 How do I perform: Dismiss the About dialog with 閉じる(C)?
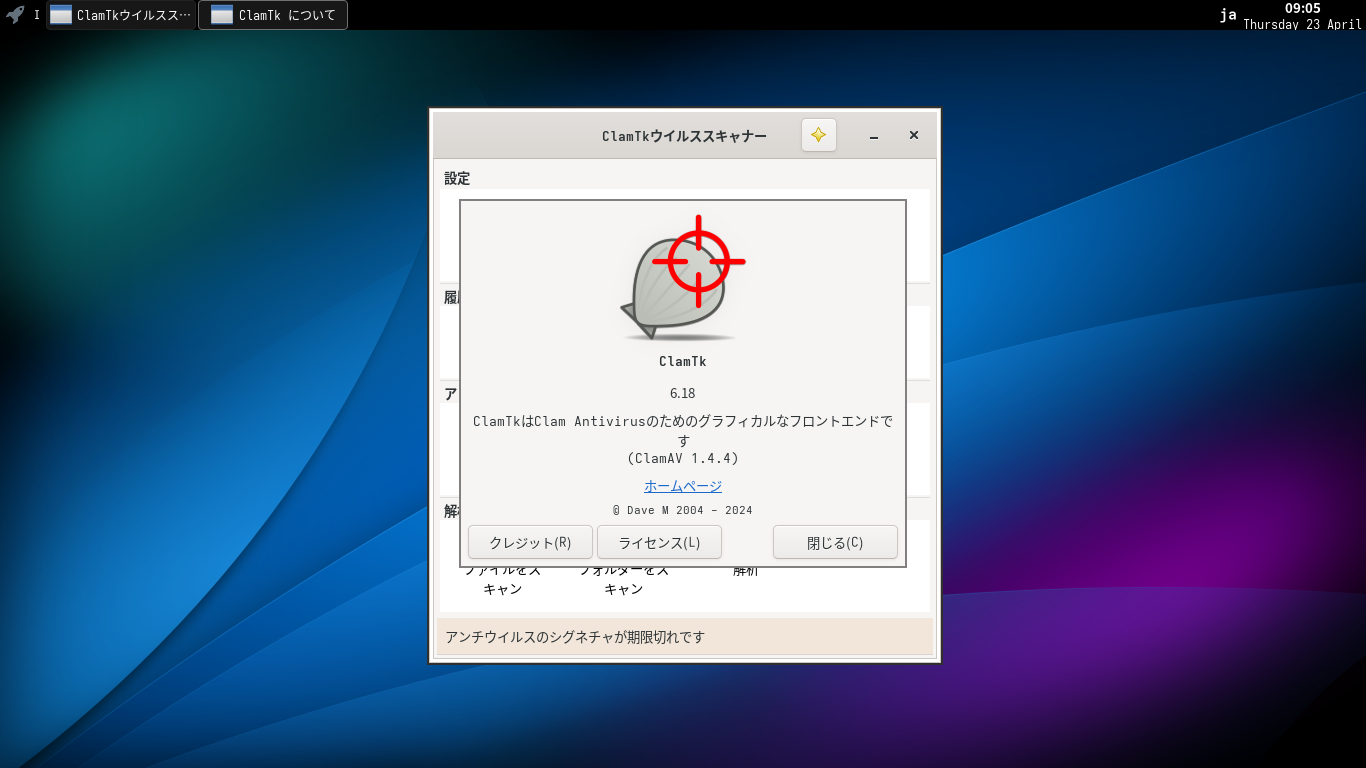click(x=835, y=542)
